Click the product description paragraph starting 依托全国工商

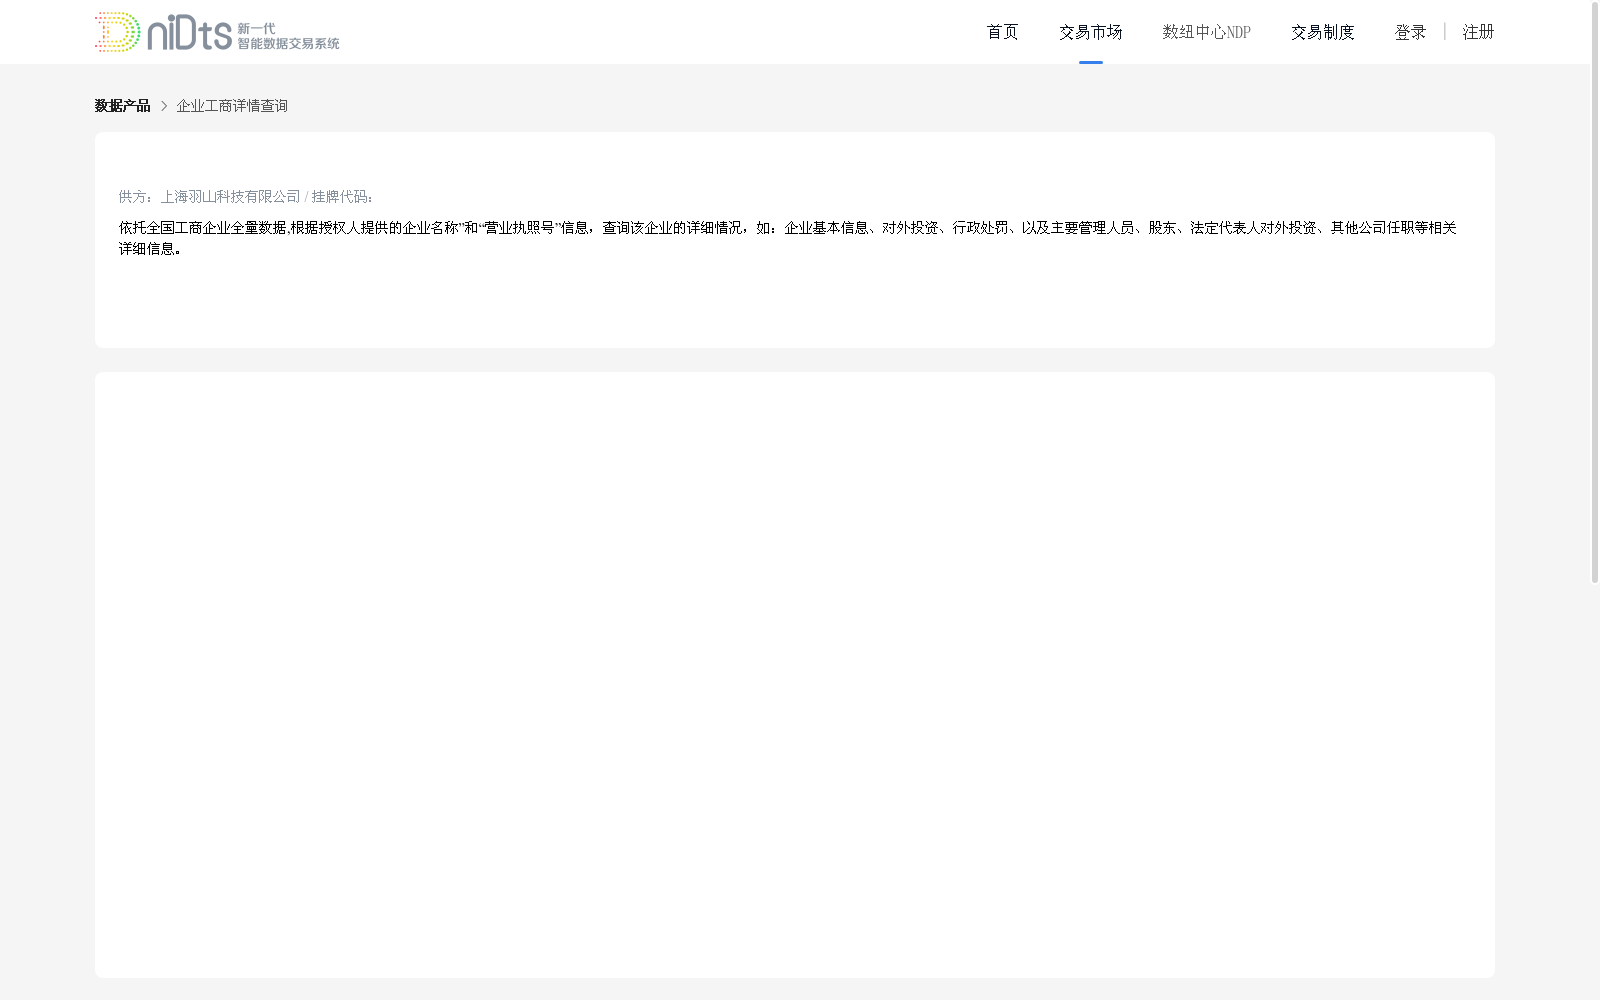tap(788, 238)
